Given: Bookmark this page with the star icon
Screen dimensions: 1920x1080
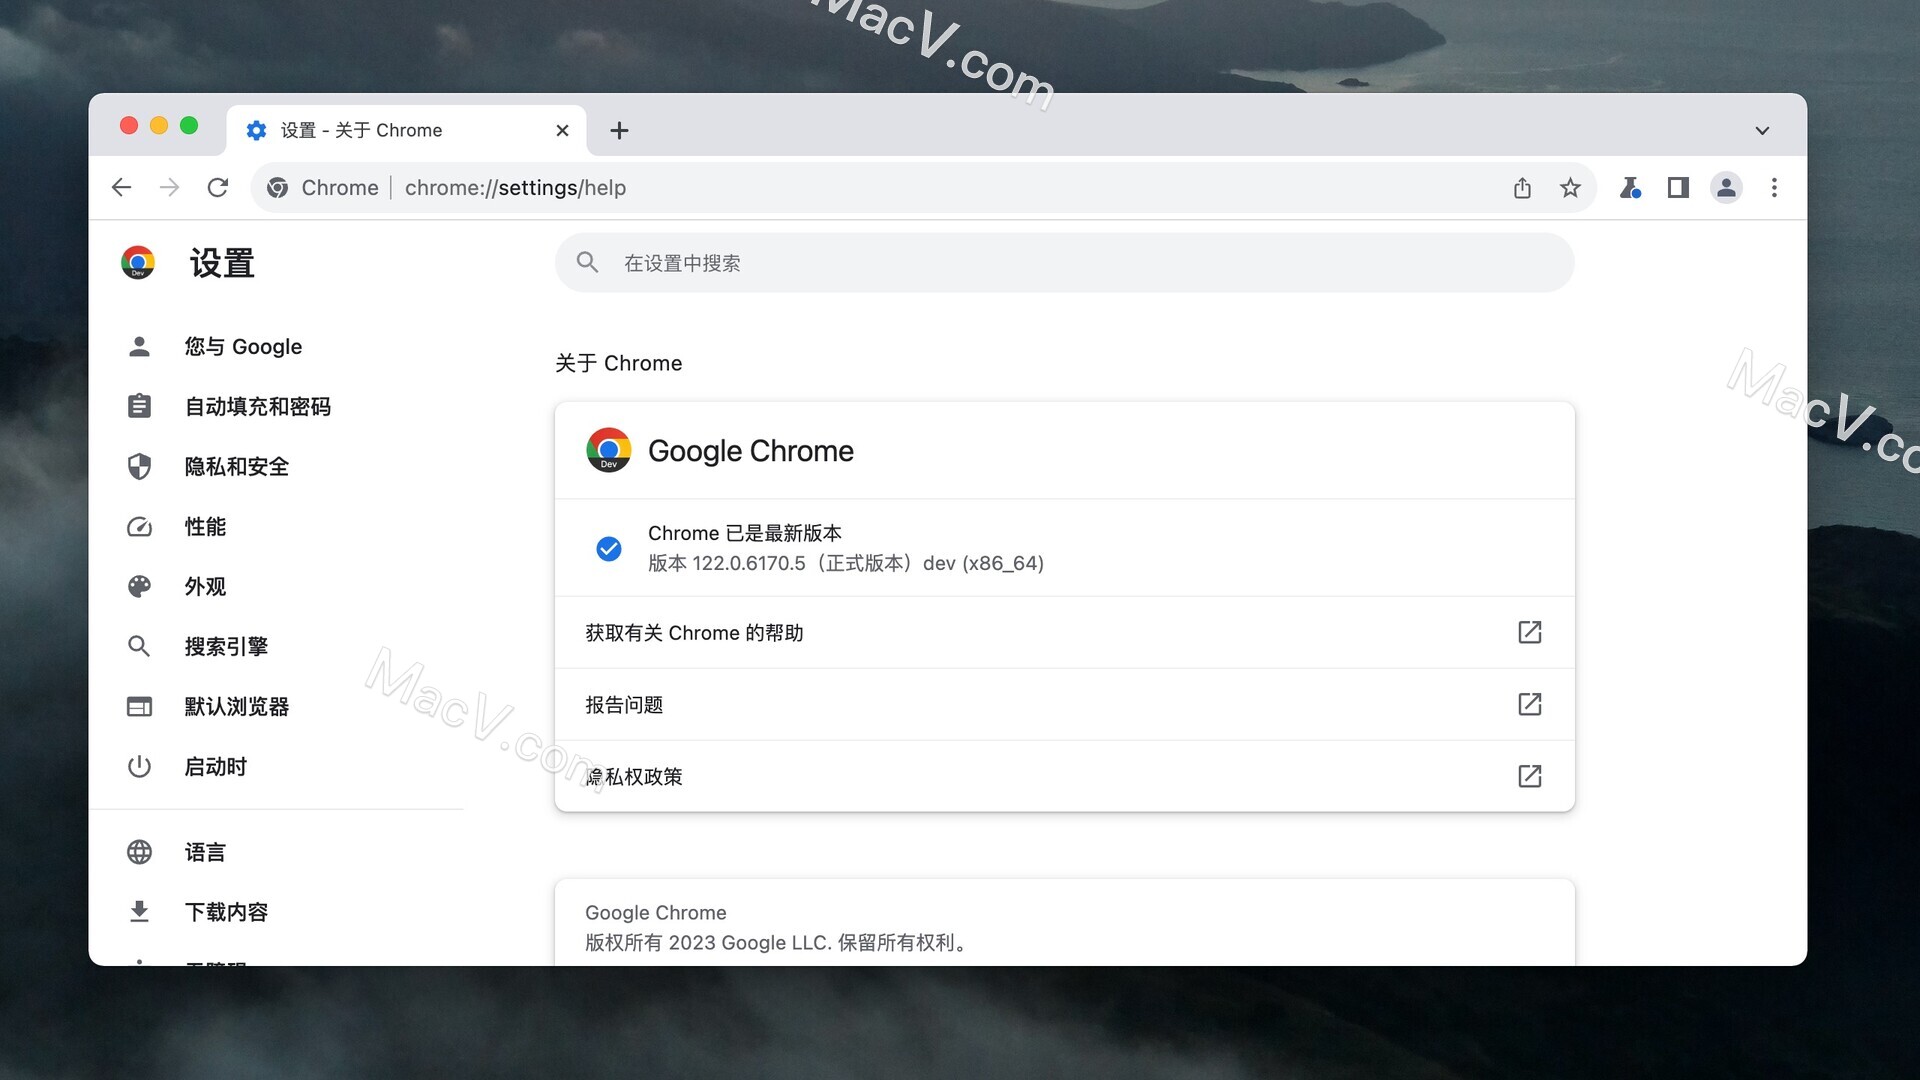Looking at the screenshot, I should click(x=1570, y=188).
